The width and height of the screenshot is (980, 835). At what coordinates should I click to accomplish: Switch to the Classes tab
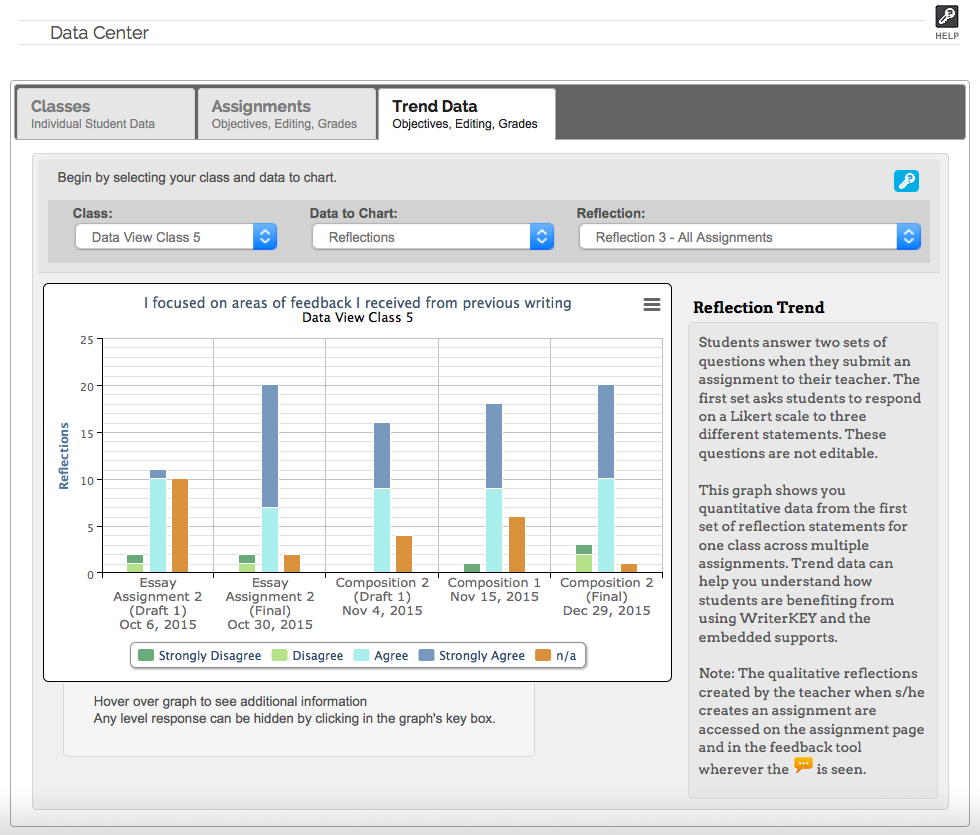(105, 114)
